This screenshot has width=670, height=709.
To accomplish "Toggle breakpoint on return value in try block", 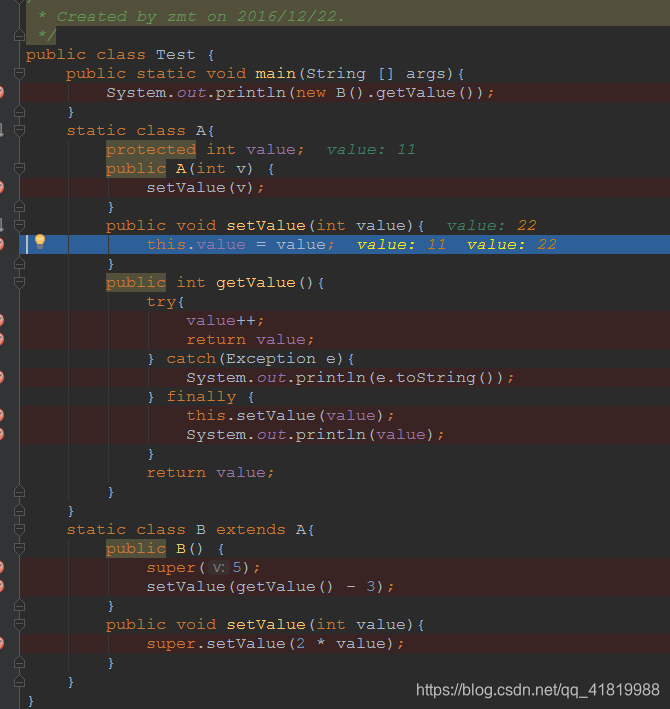I will pyautogui.click(x=2, y=340).
